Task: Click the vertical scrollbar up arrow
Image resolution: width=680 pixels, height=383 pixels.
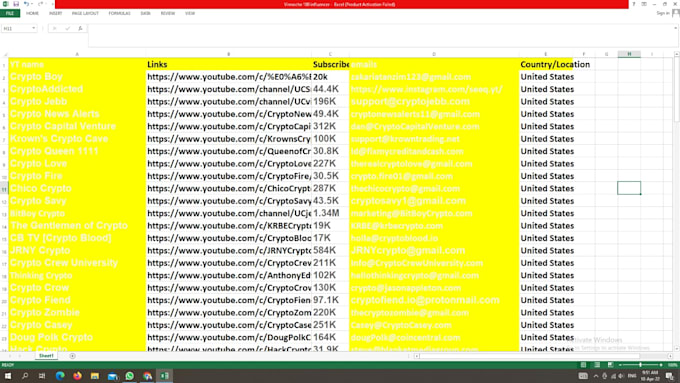Action: coord(677,54)
